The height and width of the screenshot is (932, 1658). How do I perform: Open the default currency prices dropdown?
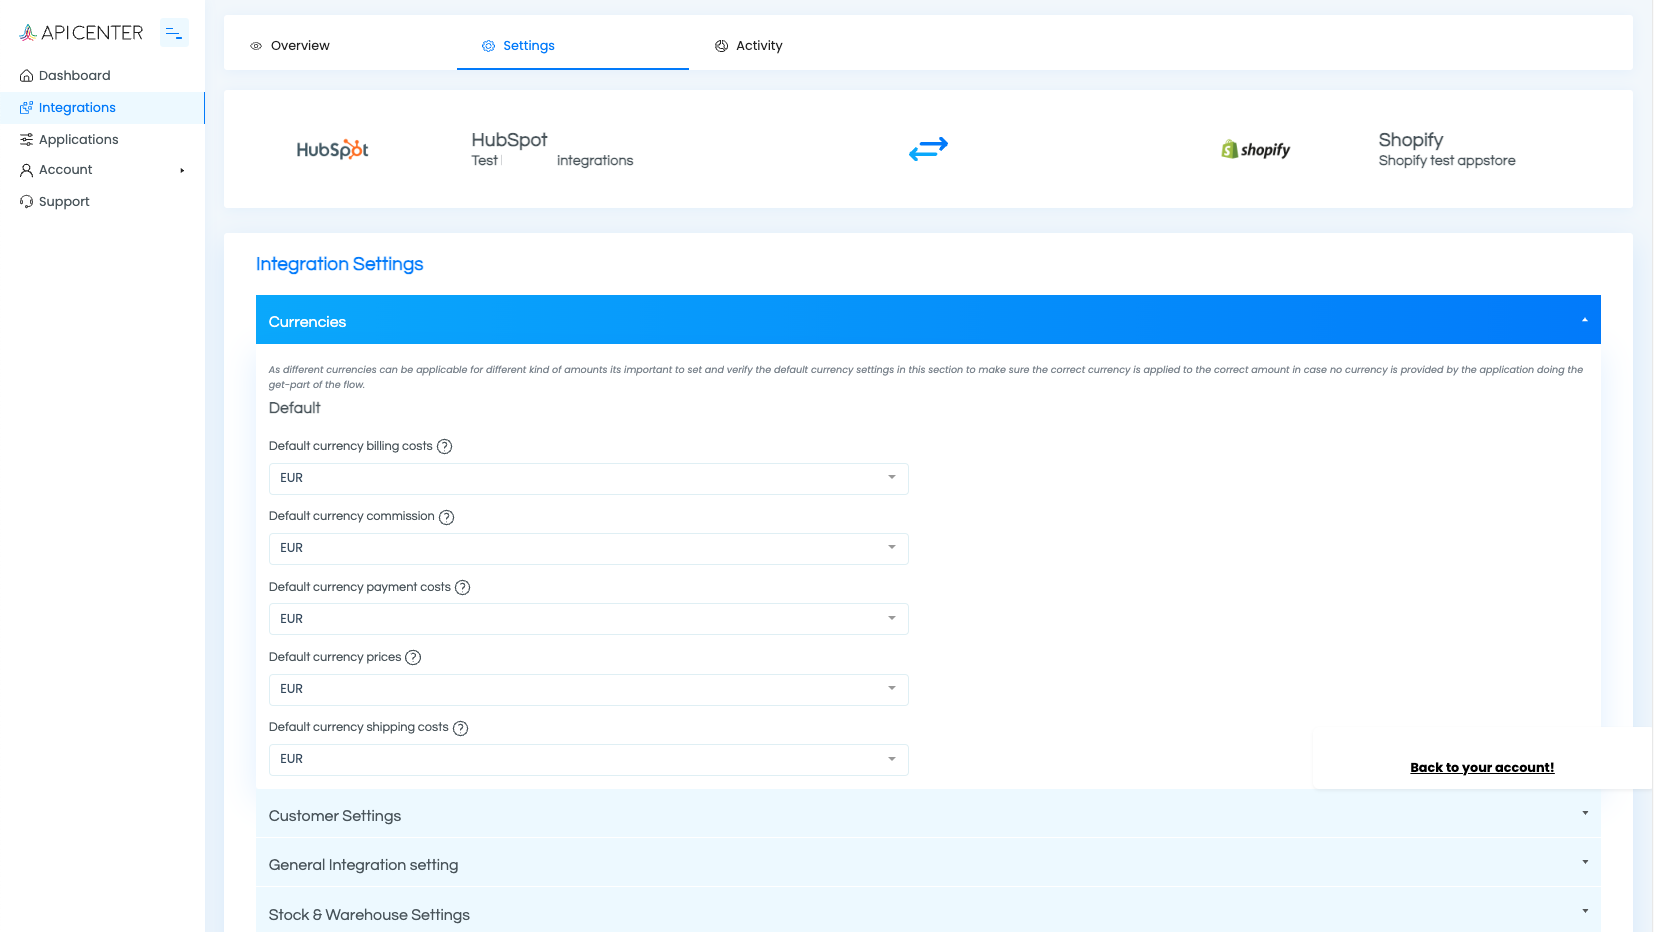[x=588, y=689]
